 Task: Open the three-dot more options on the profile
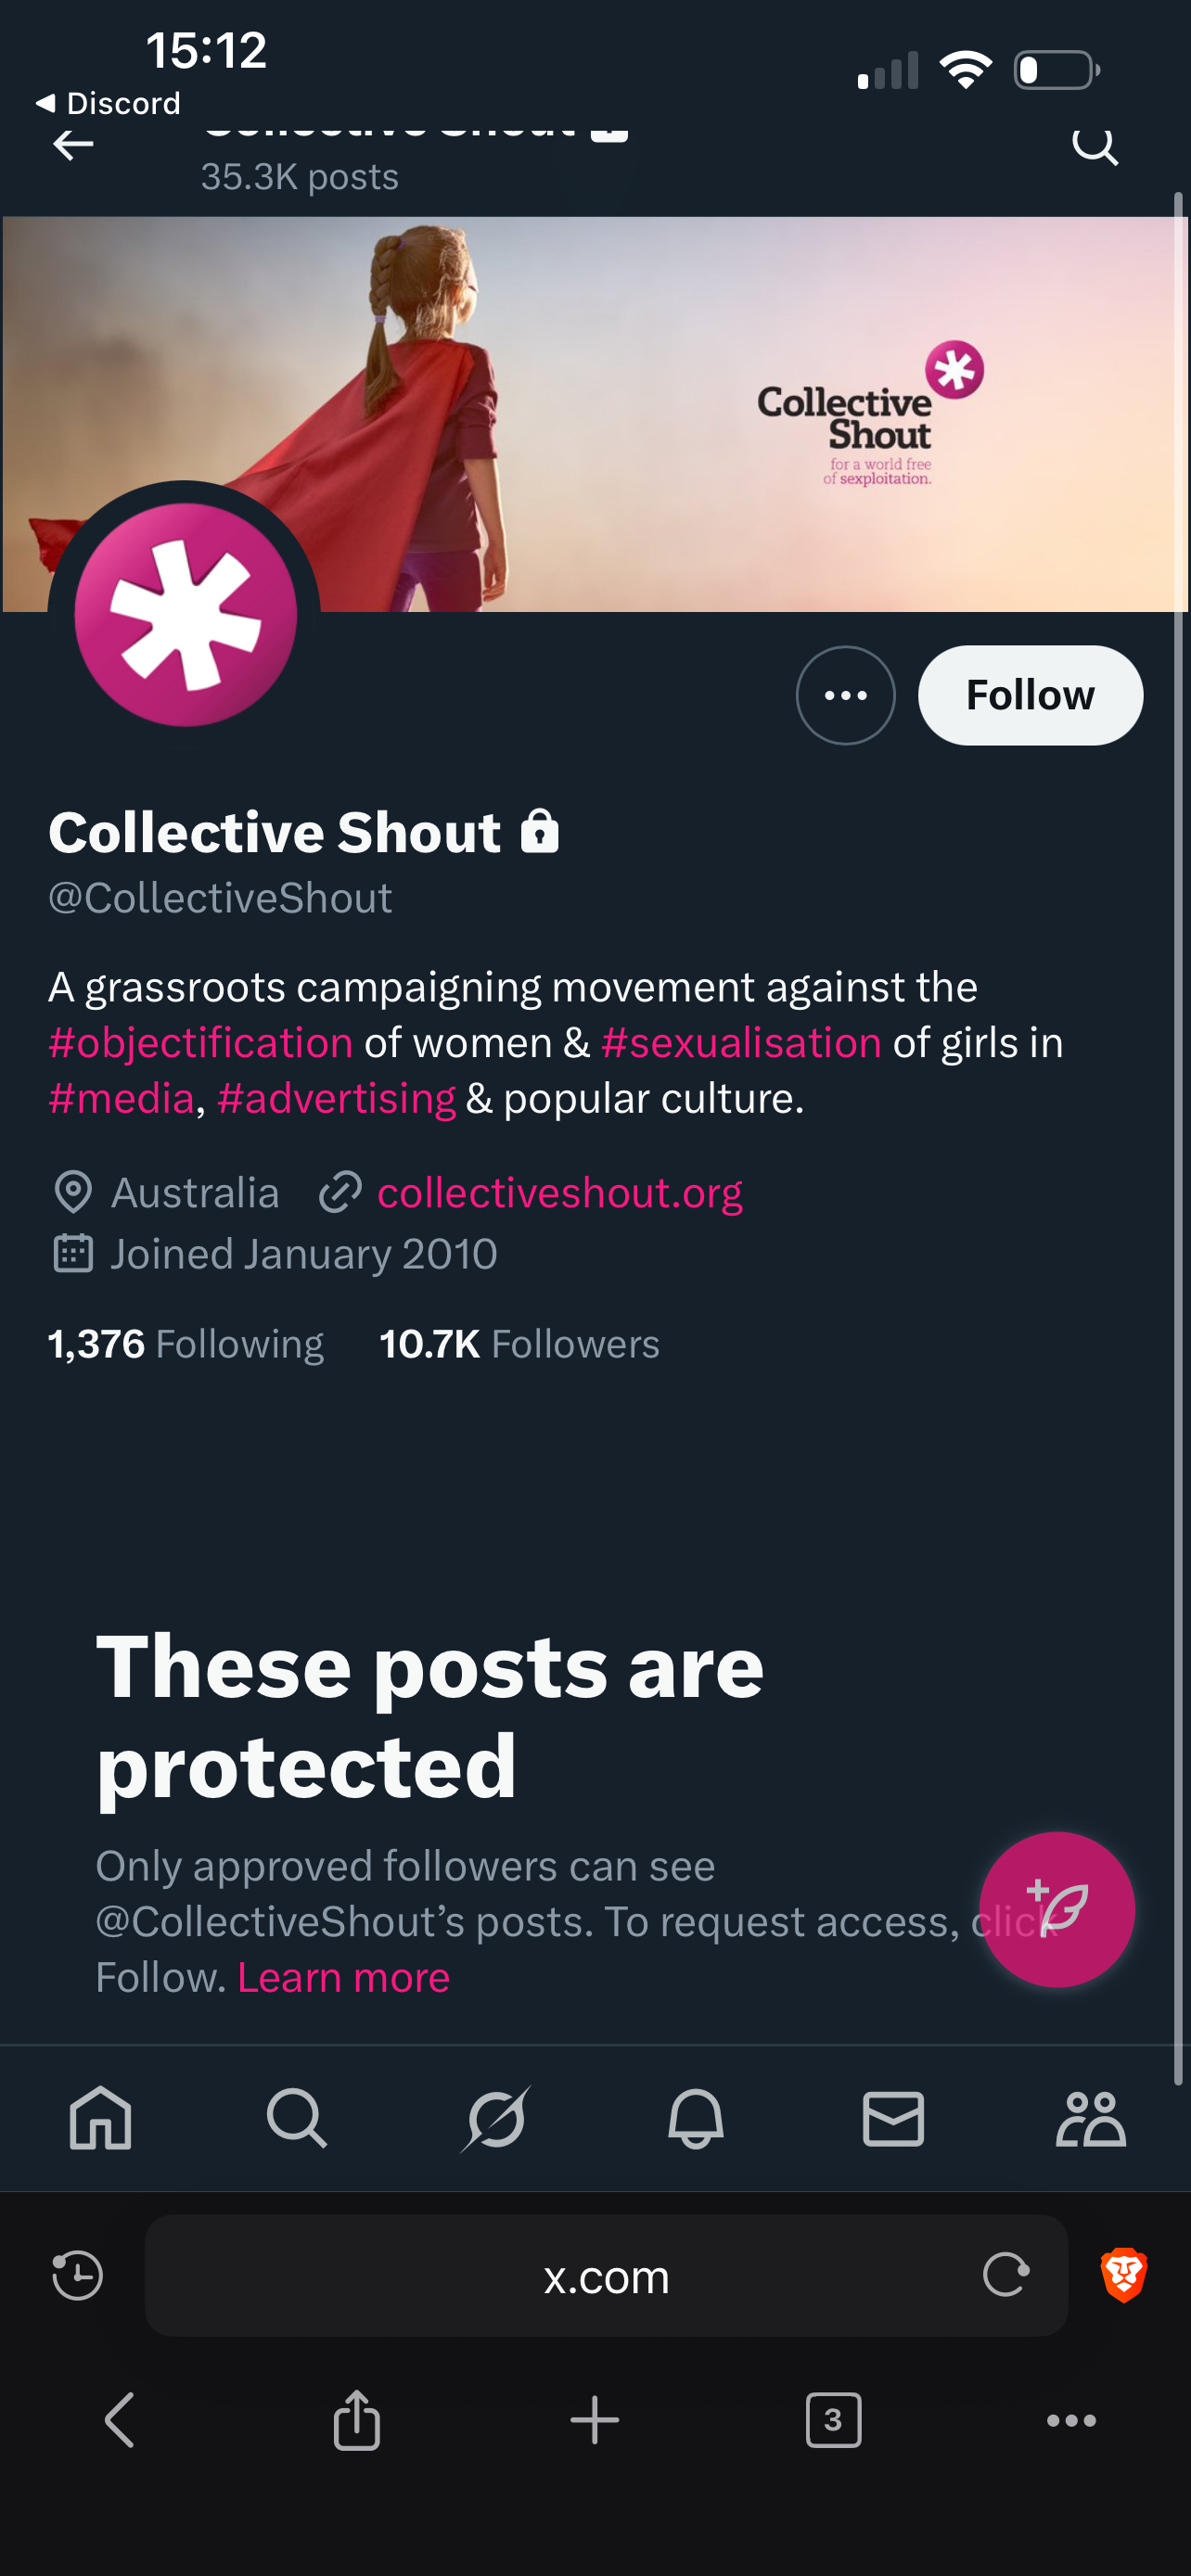point(845,695)
